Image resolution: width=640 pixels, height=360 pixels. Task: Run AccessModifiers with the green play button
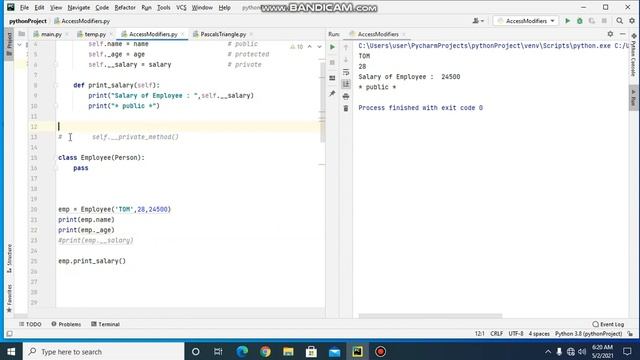[567, 21]
